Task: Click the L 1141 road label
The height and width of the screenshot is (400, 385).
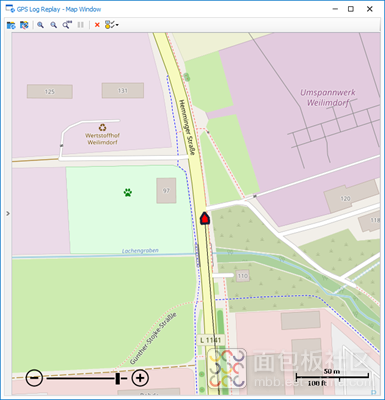Action: tap(211, 340)
